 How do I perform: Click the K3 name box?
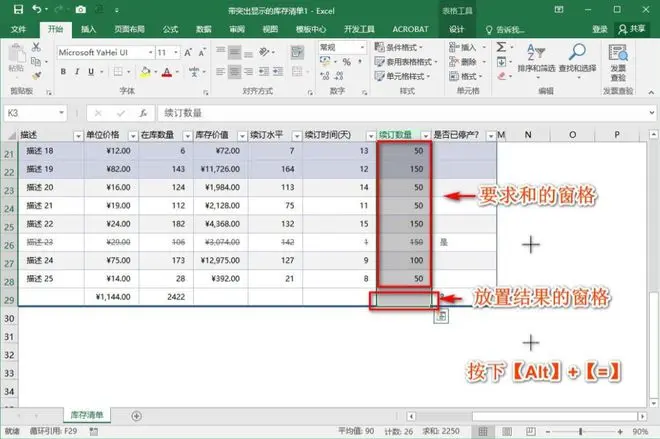[x=35, y=113]
